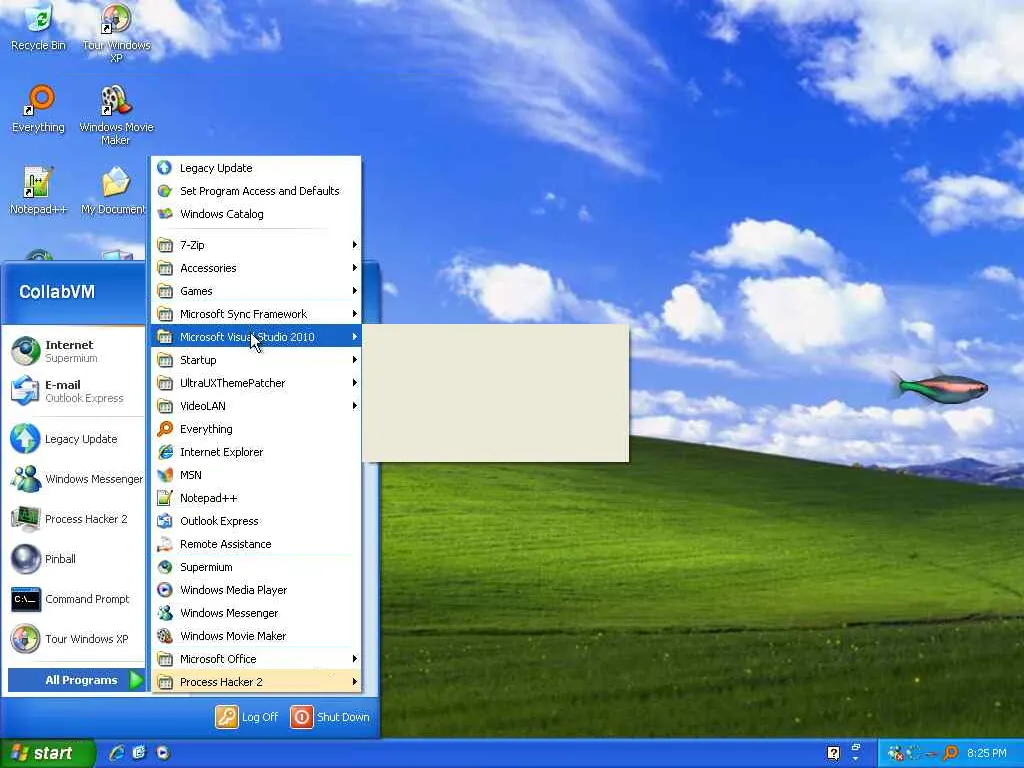
Task: Launch Supermium from All Programs
Action: pos(256,567)
